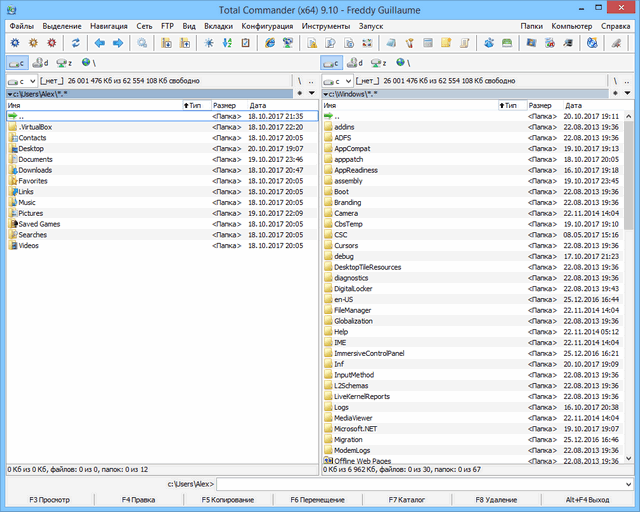
Task: Open the Конфигурация menu
Action: 267,25
